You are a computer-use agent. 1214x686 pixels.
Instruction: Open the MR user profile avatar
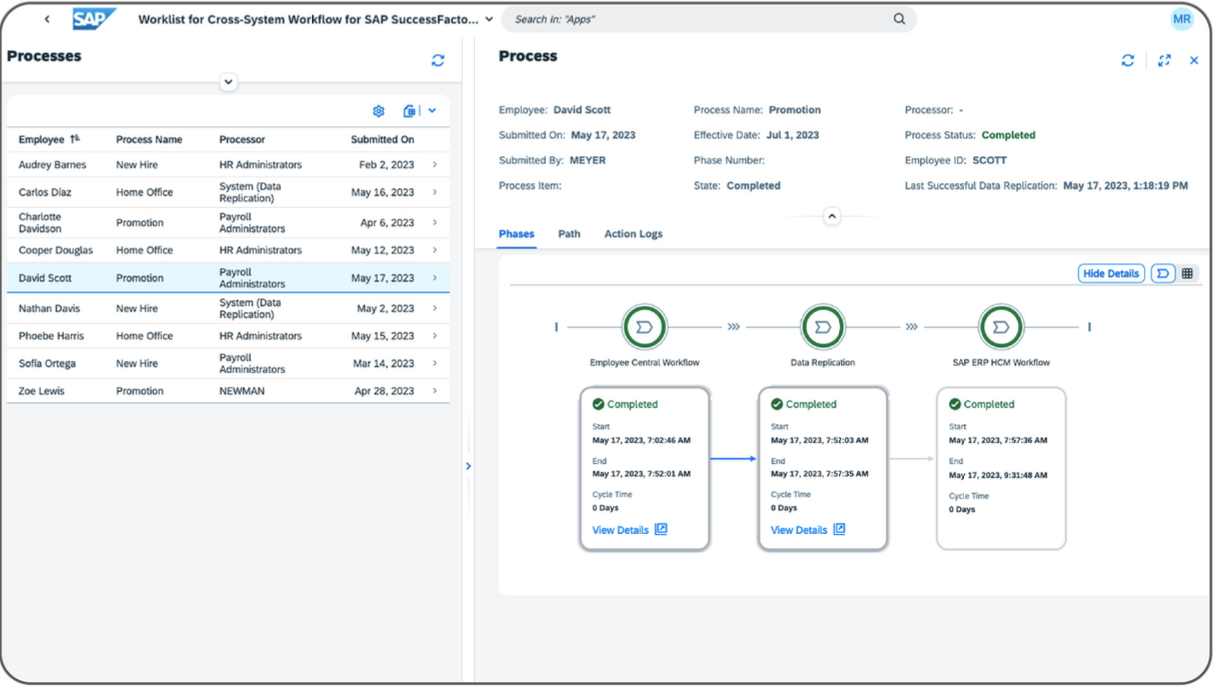[1182, 19]
